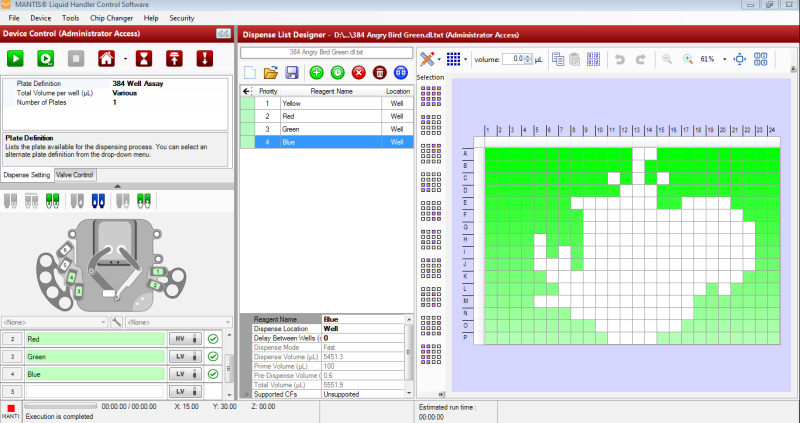Open the 61% zoom level dropdown
Screen dimensions: 800x423
point(724,60)
